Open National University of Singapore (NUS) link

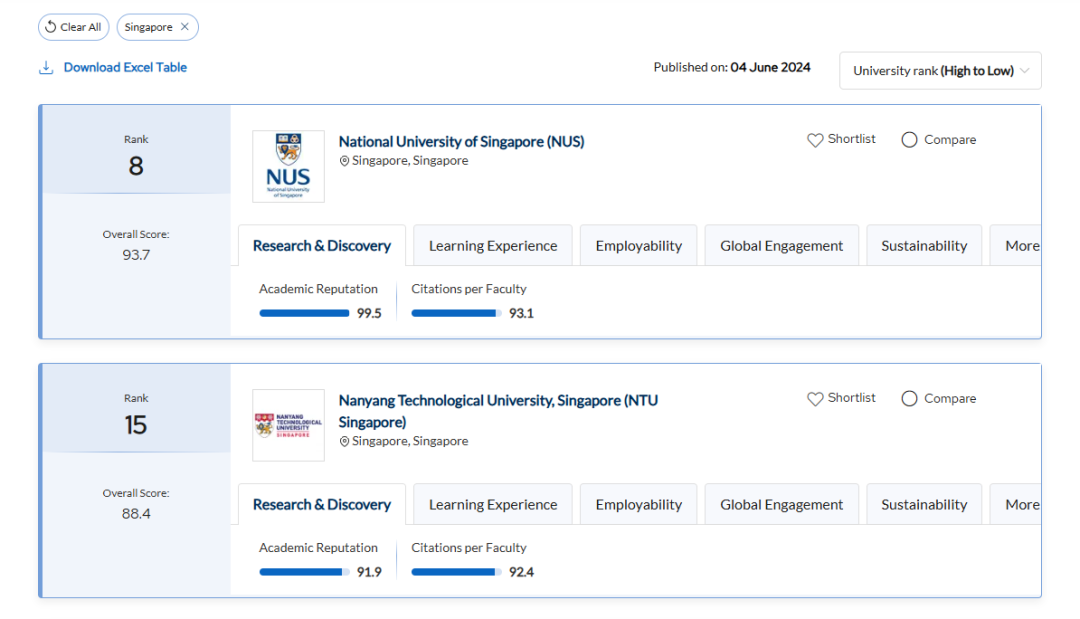(461, 141)
